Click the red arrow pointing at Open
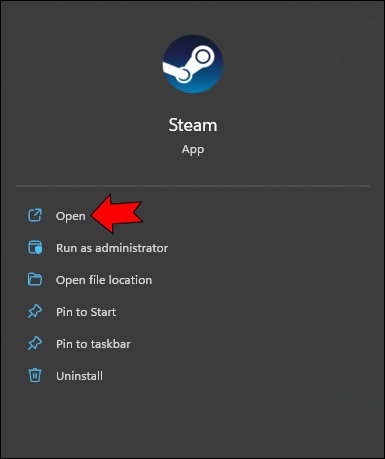The image size is (385, 459). (117, 214)
